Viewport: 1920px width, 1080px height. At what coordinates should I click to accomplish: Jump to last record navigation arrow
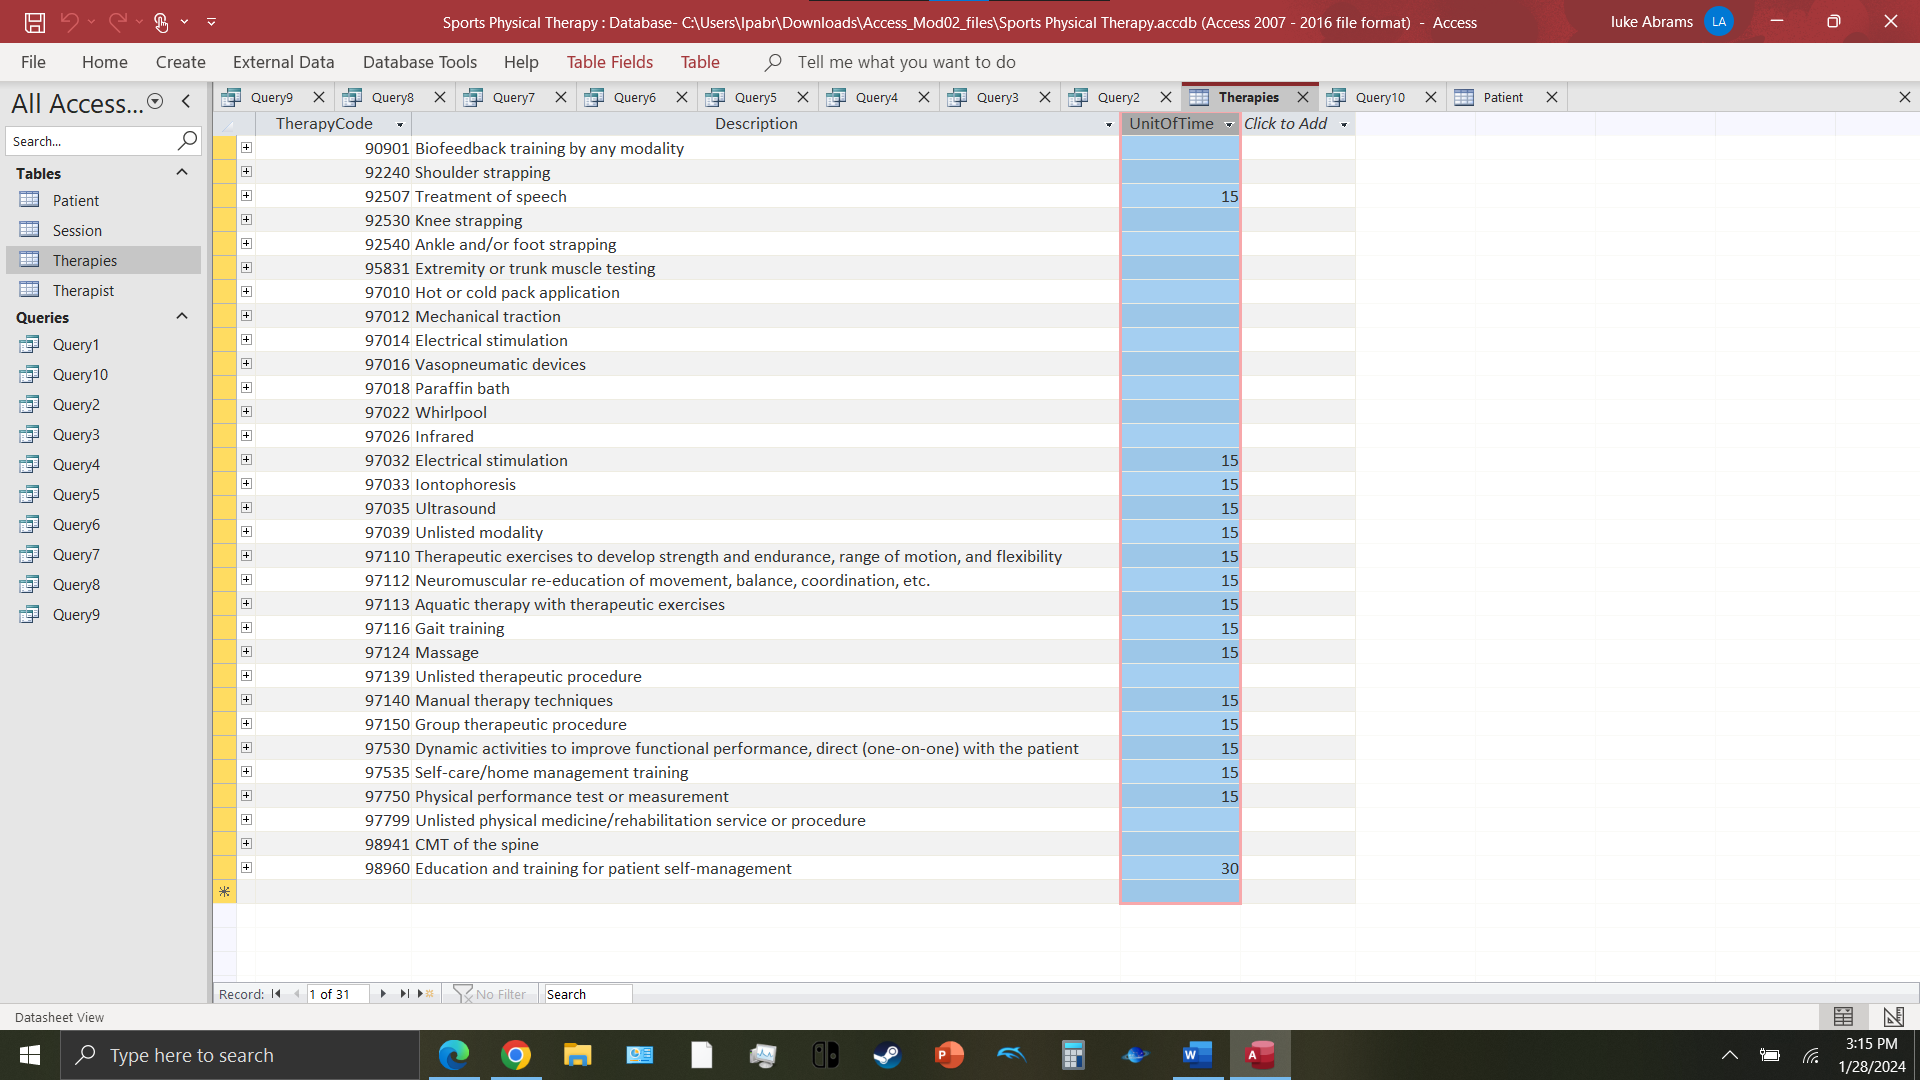pos(404,994)
